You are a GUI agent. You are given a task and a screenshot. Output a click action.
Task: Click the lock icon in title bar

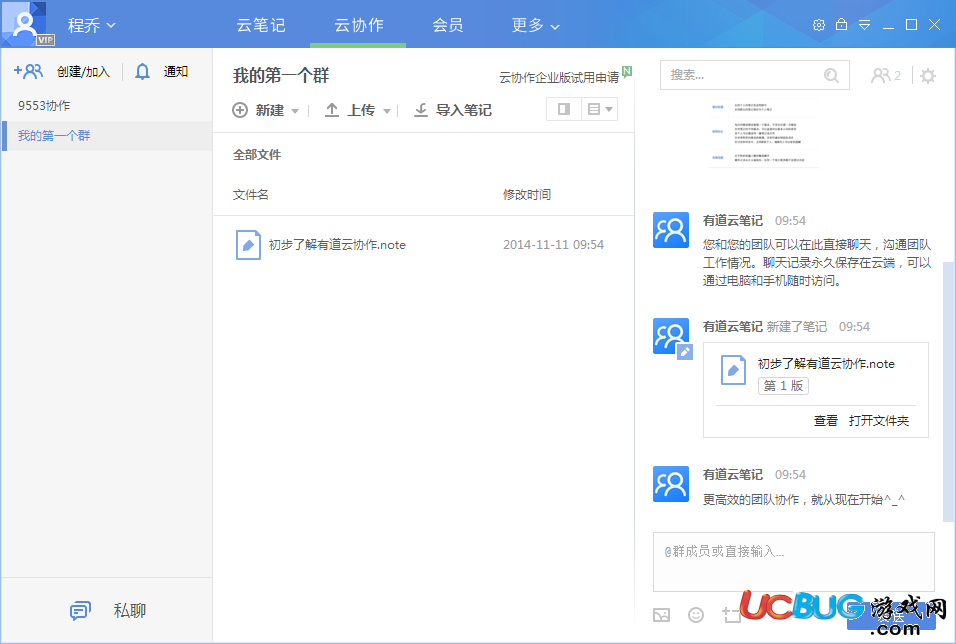pos(841,24)
